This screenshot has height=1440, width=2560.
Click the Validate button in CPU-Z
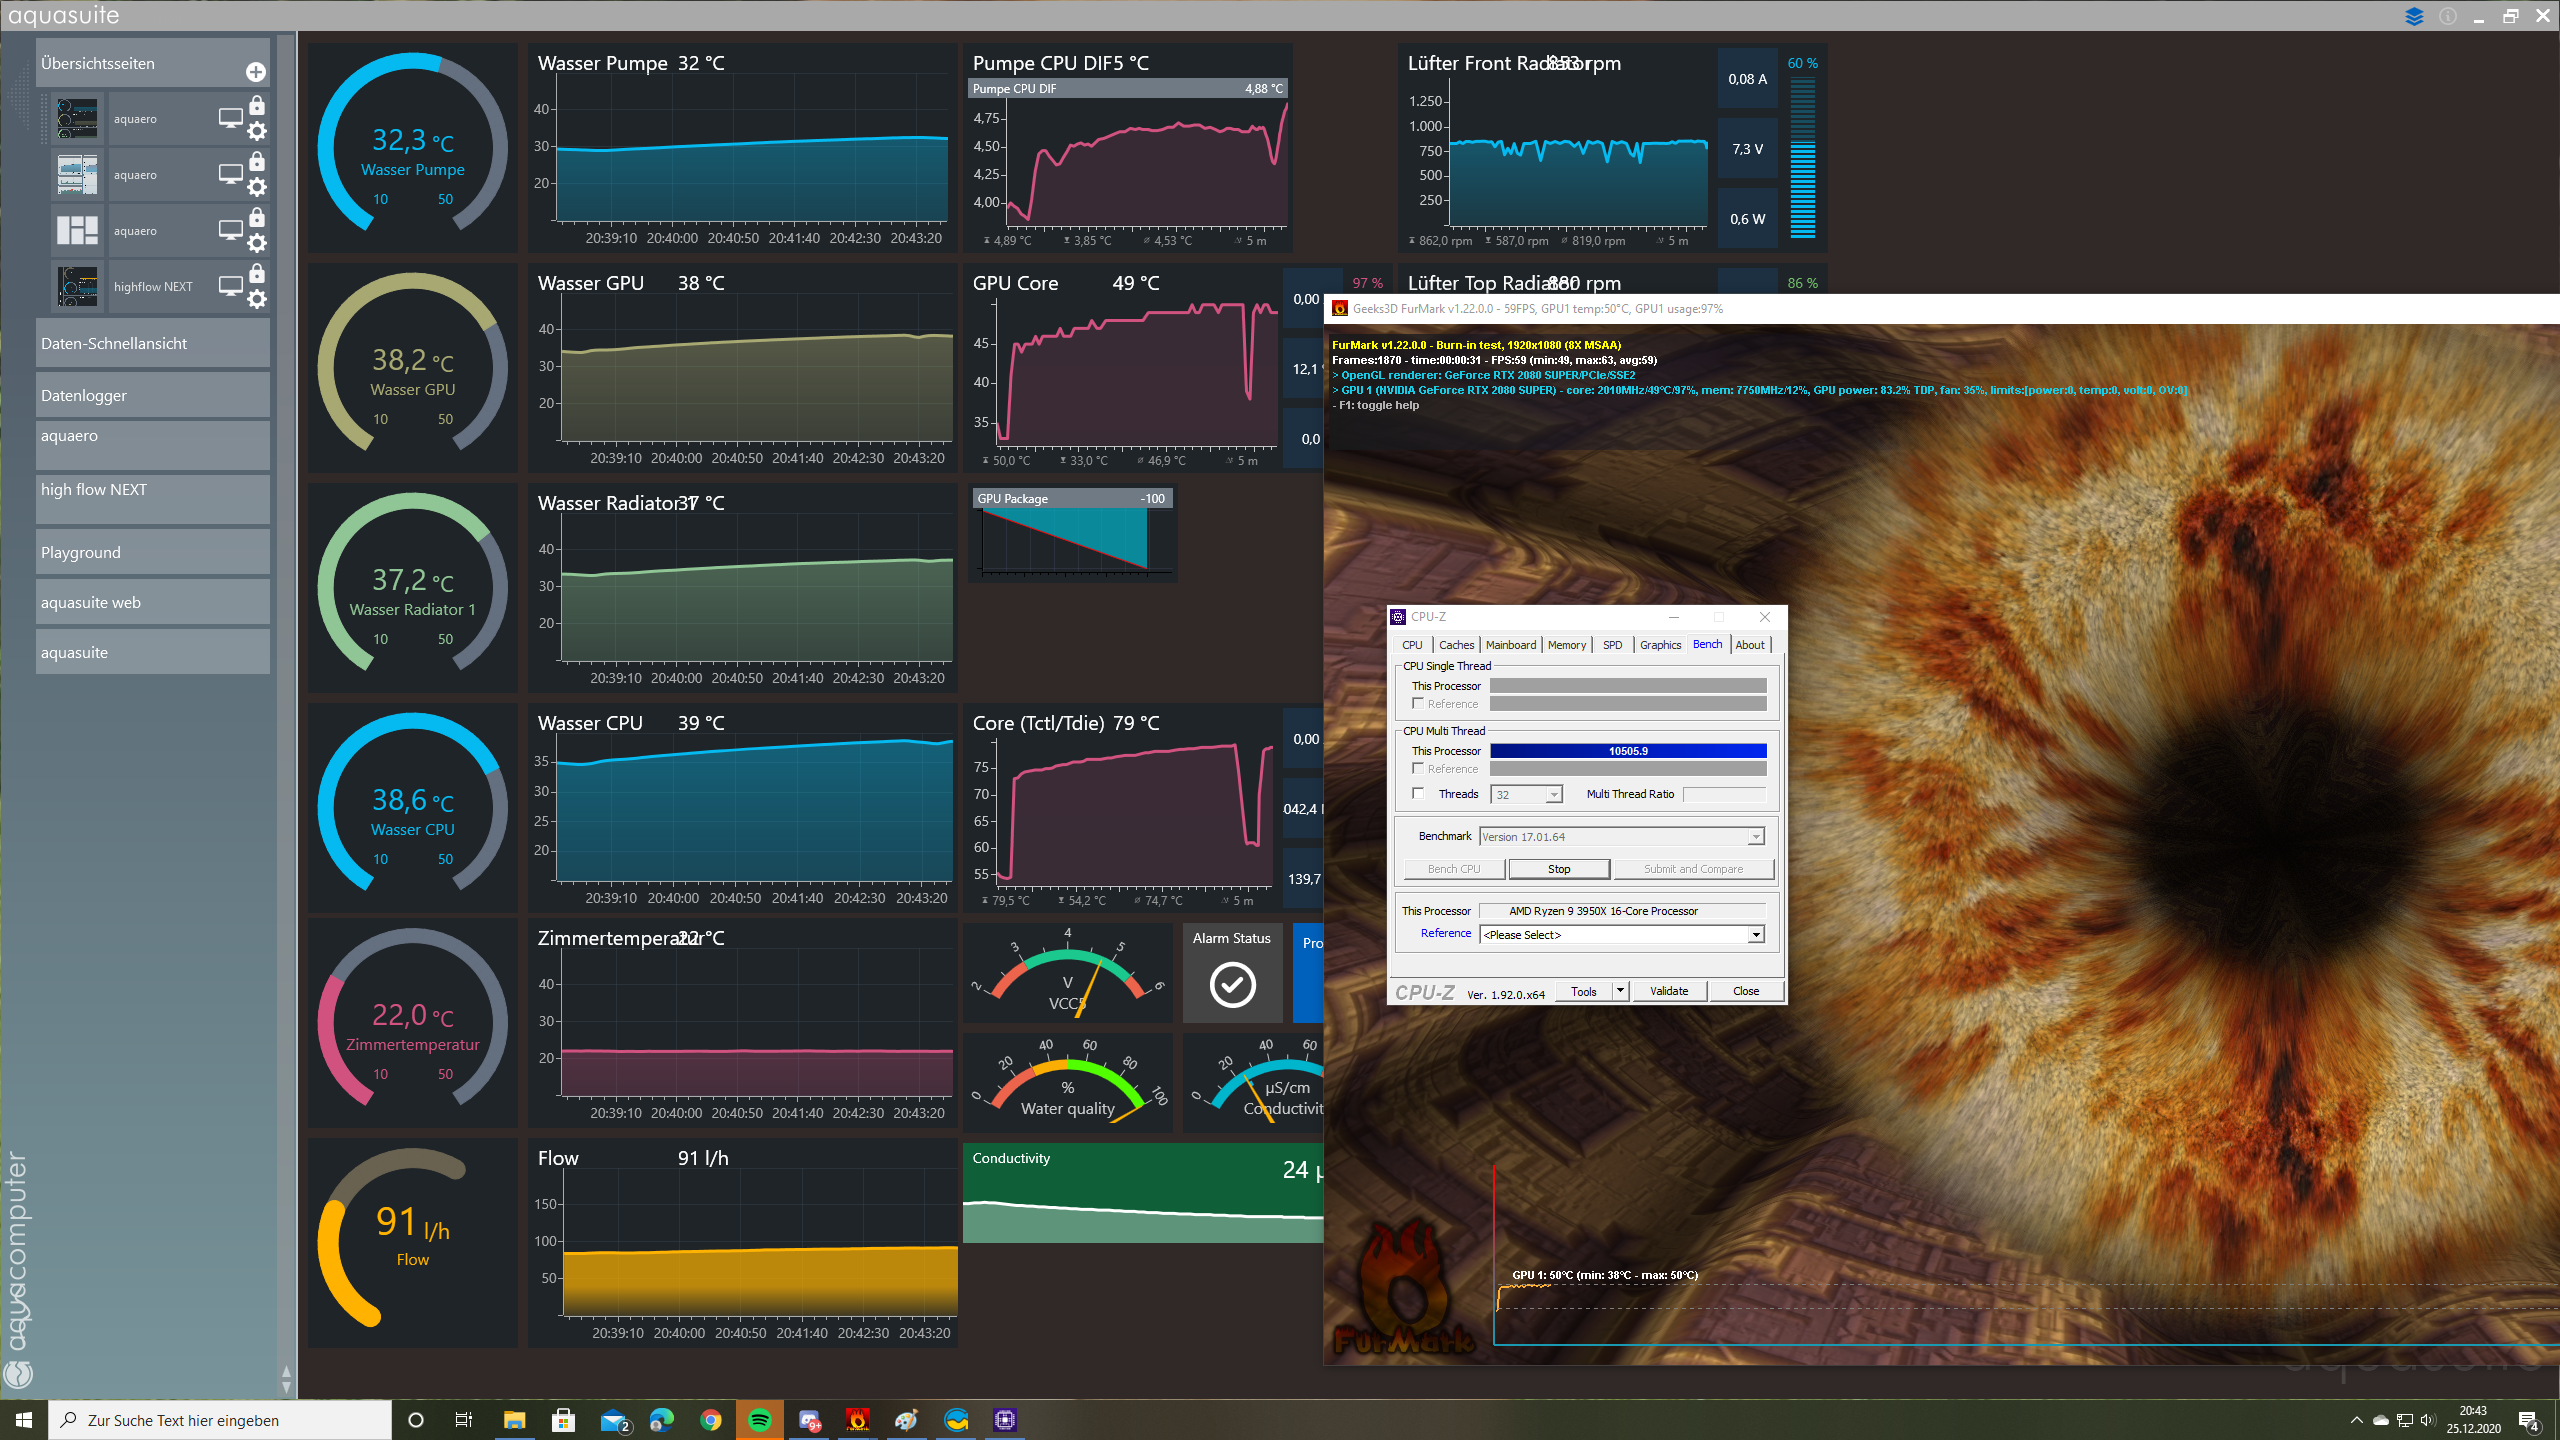[1668, 991]
